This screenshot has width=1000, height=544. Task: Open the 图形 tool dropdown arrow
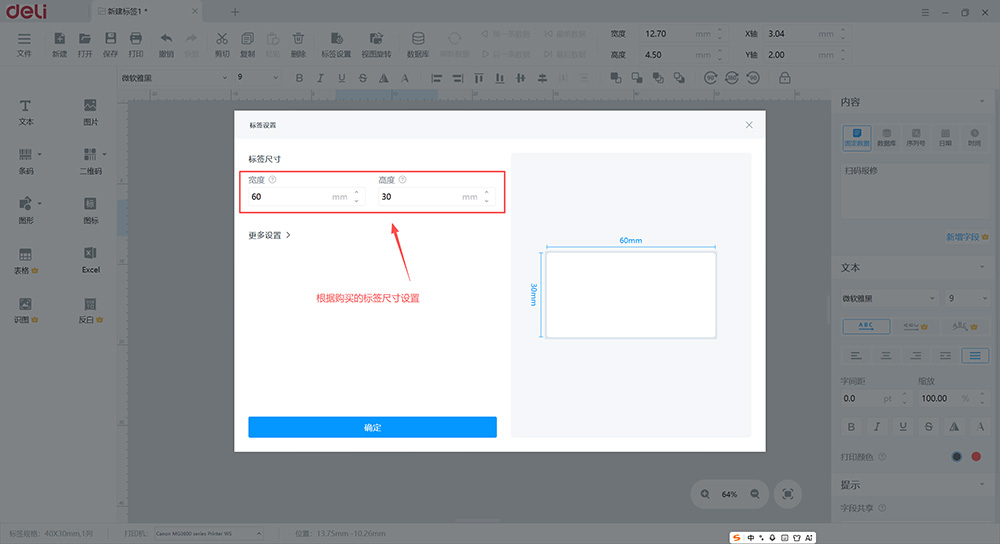[40, 203]
